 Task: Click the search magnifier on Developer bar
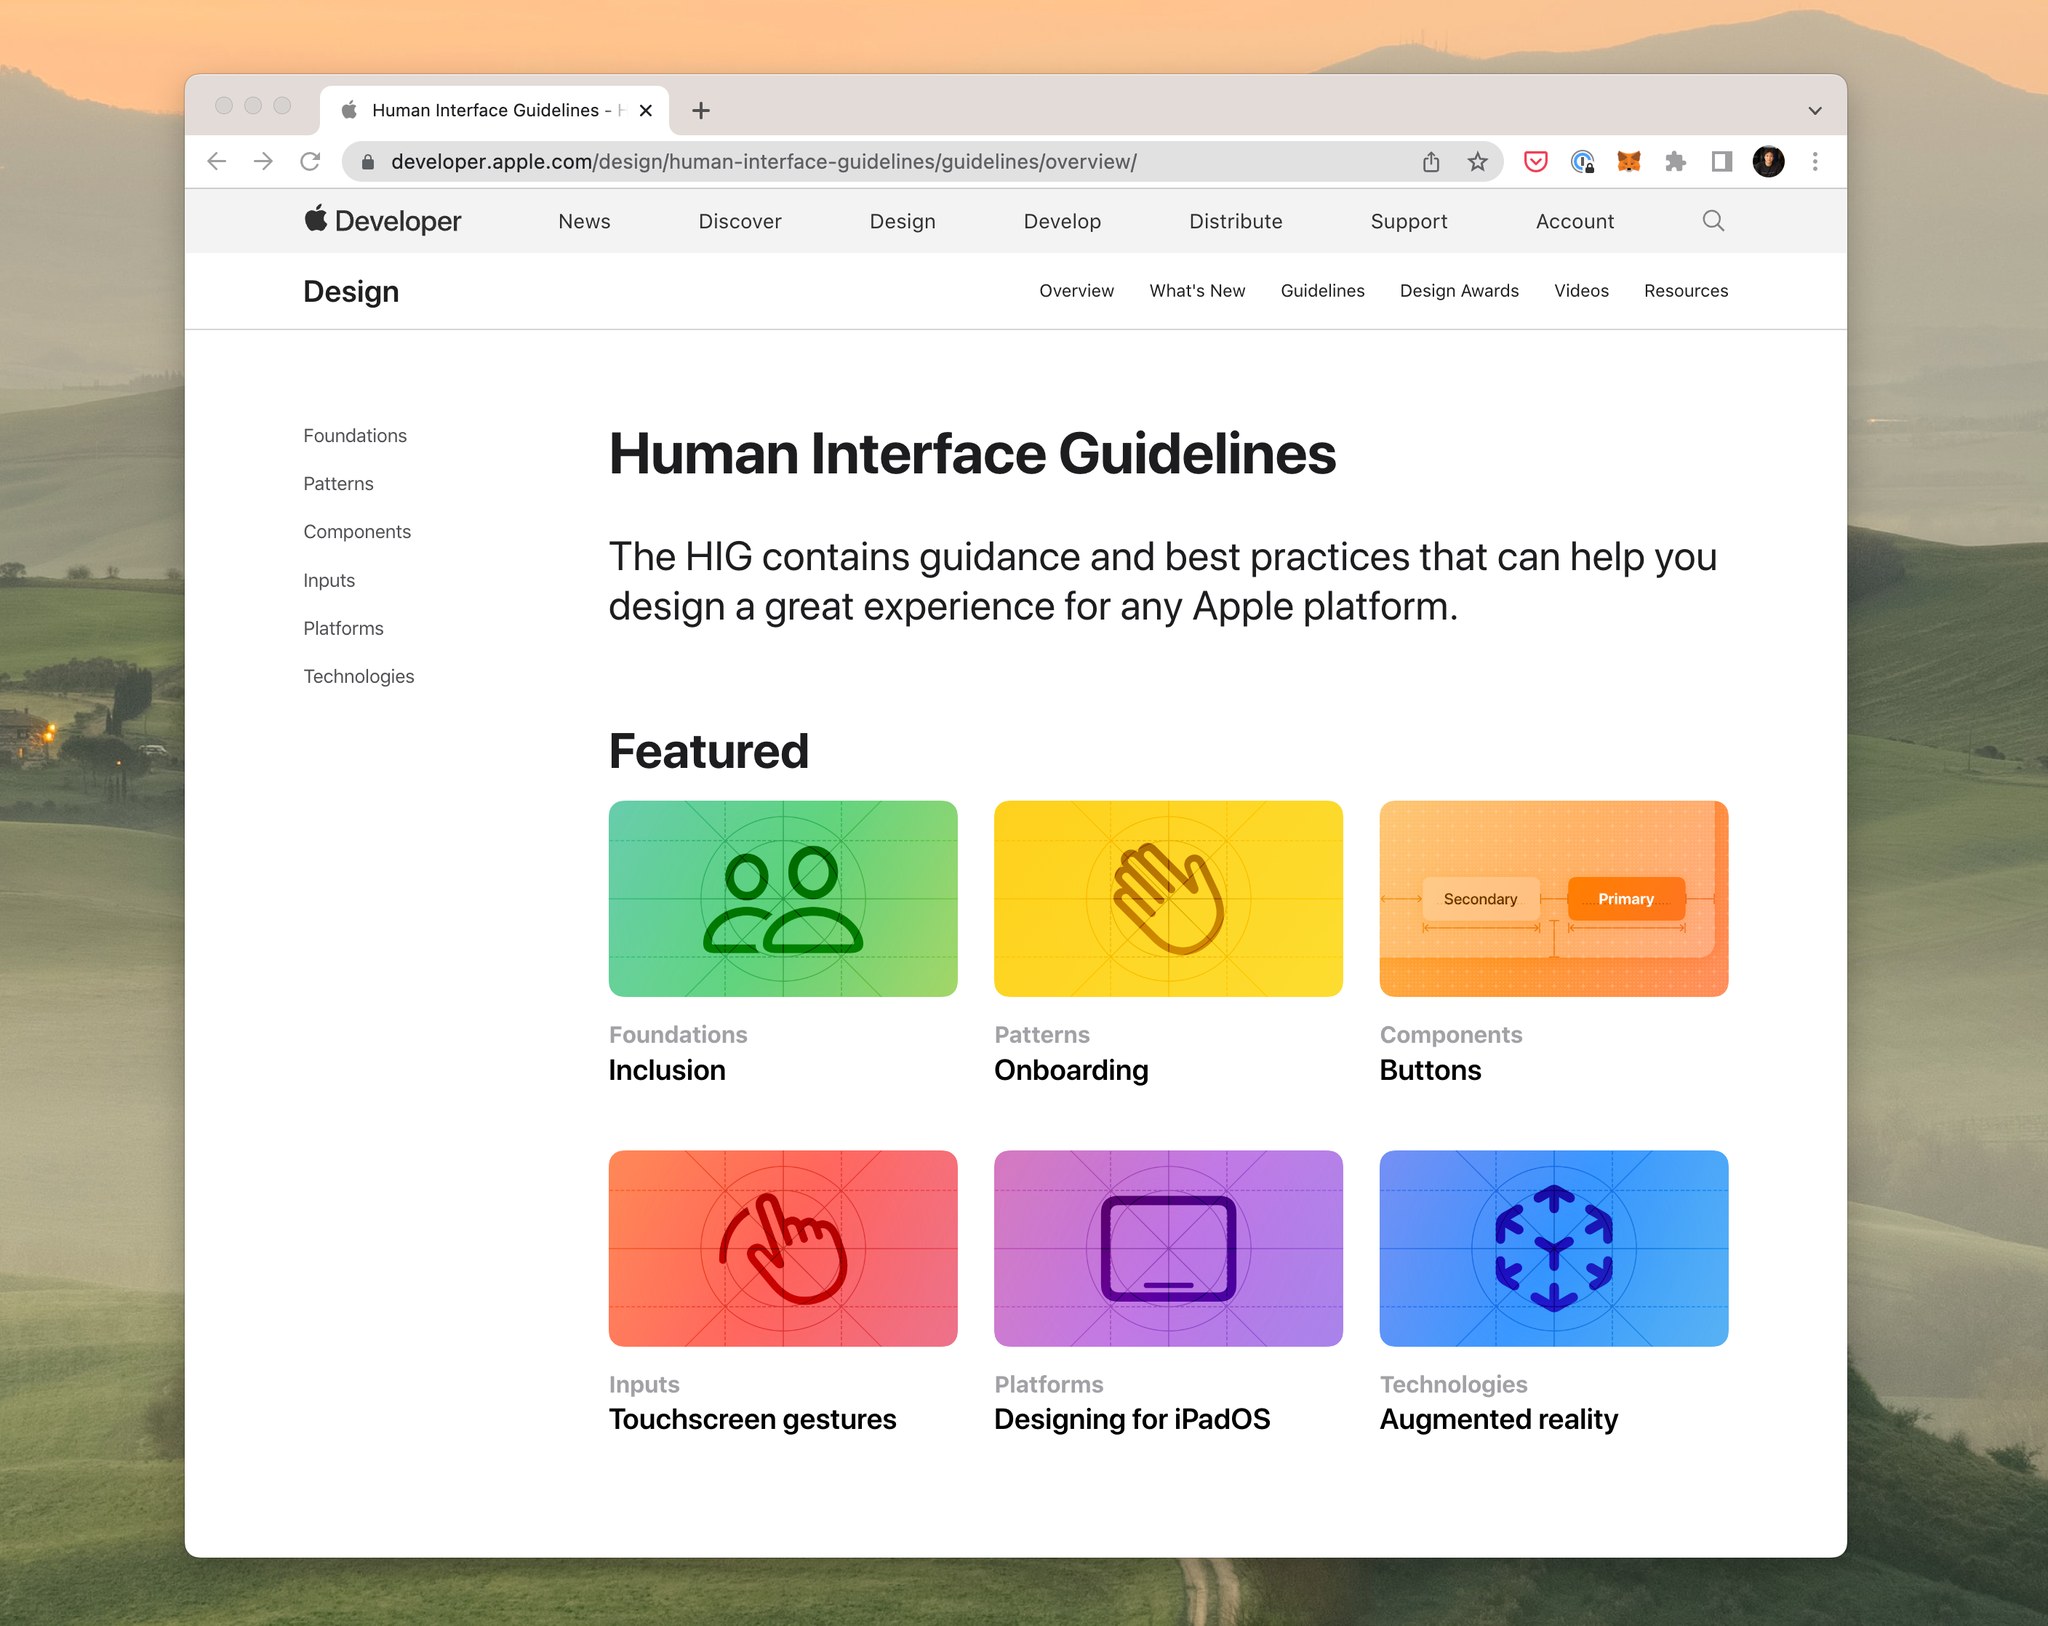[1713, 220]
